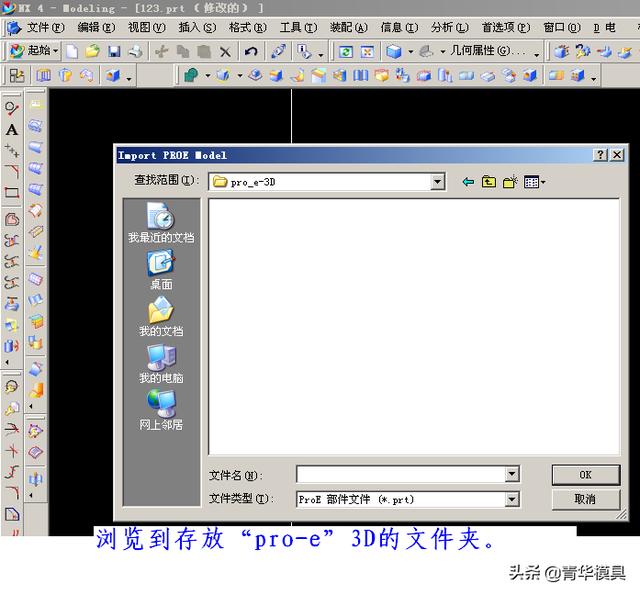The image size is (640, 595).
Task: Open the 信息(I) menu
Action: pyautogui.click(x=399, y=27)
